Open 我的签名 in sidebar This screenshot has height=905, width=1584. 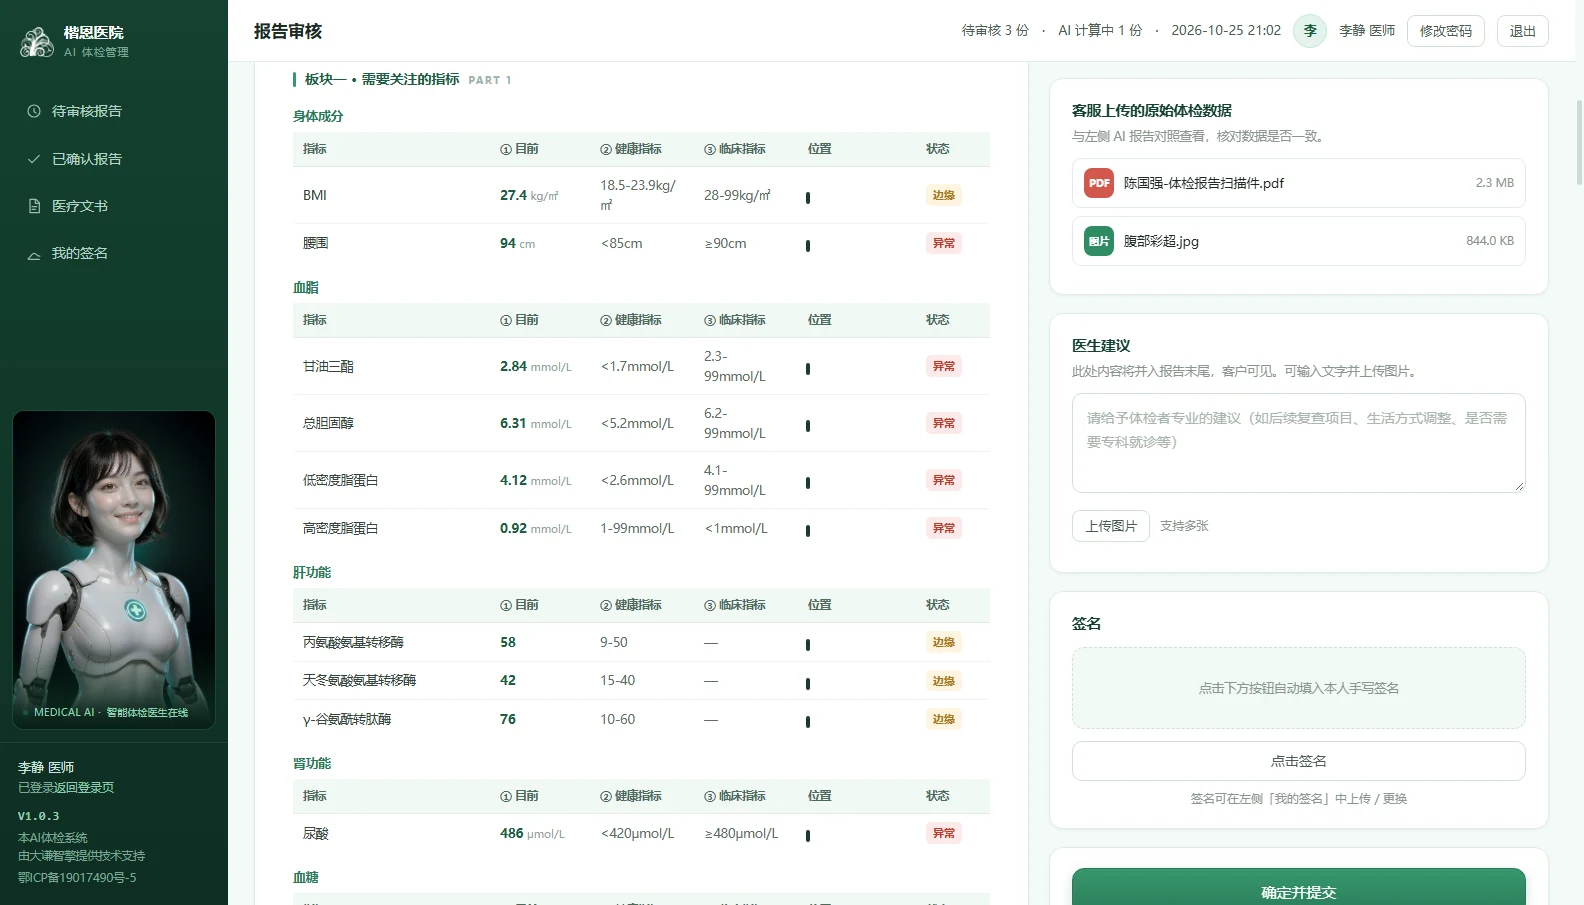coord(113,253)
